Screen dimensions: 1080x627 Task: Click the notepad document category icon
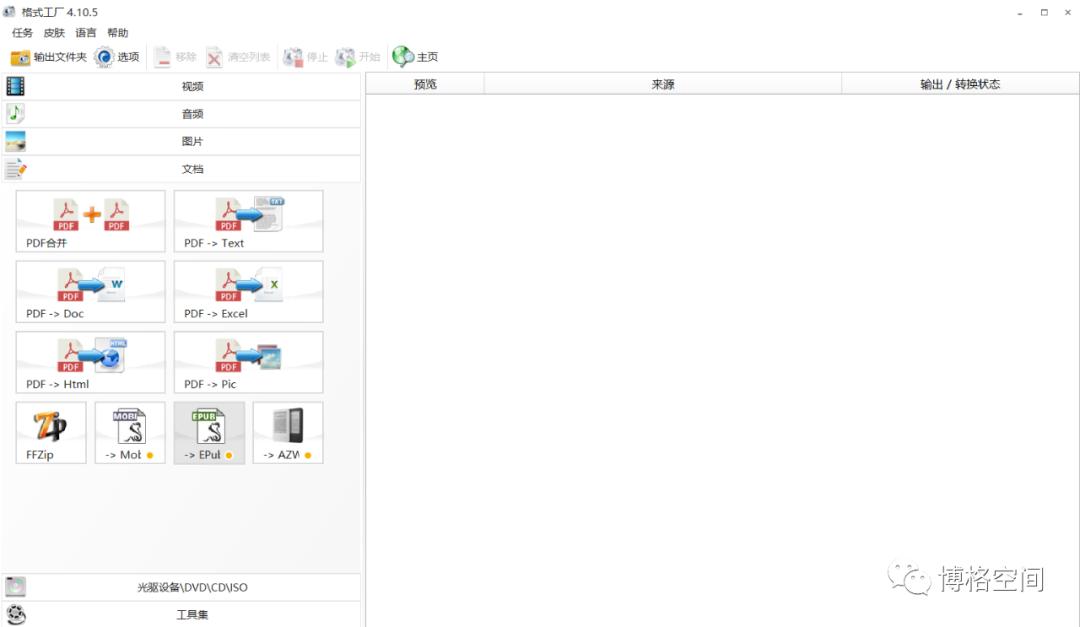[15, 169]
